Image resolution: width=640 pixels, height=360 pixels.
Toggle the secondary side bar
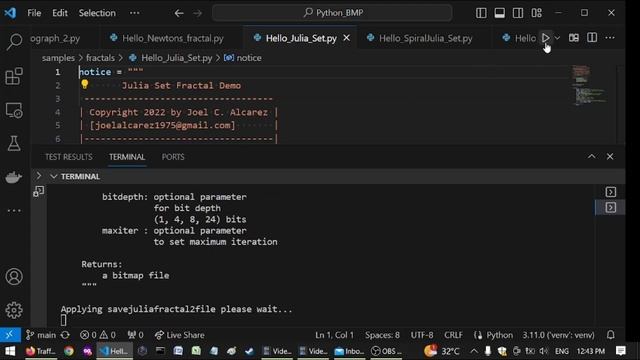(x=518, y=13)
